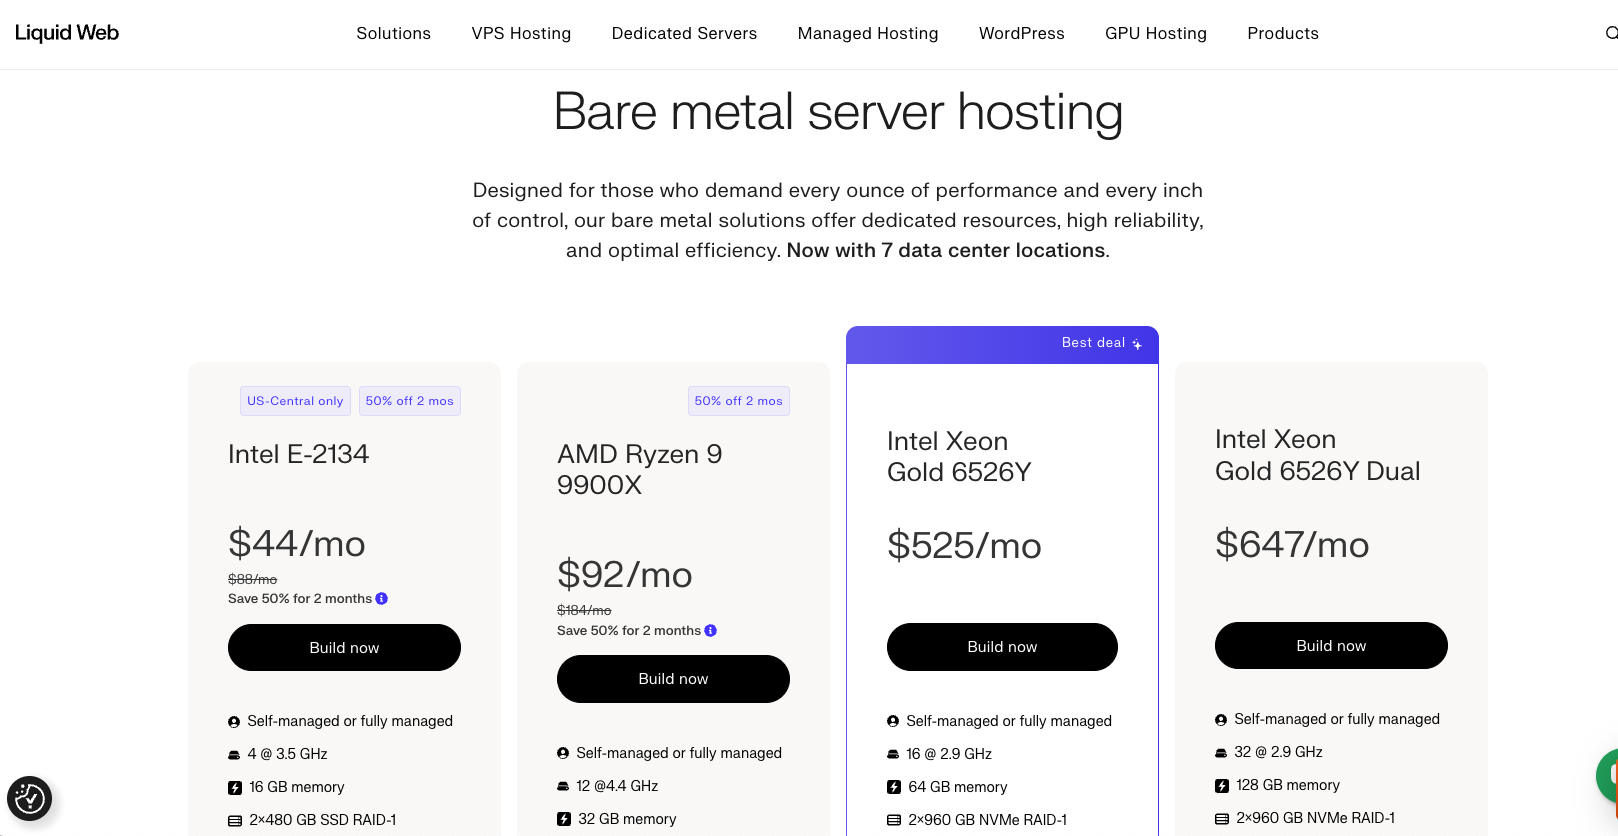This screenshot has width=1618, height=836.
Task: Click info icon next to Save 50% under $184/mo
Action: [711, 631]
